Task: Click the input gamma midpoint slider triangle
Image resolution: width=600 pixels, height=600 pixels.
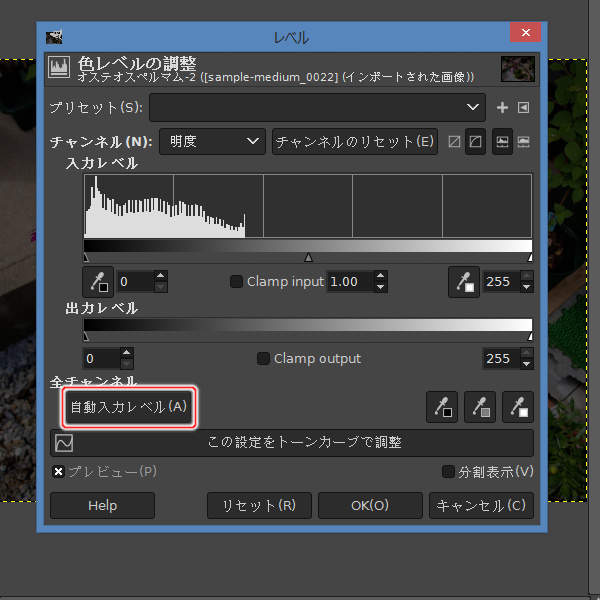Action: (308, 258)
